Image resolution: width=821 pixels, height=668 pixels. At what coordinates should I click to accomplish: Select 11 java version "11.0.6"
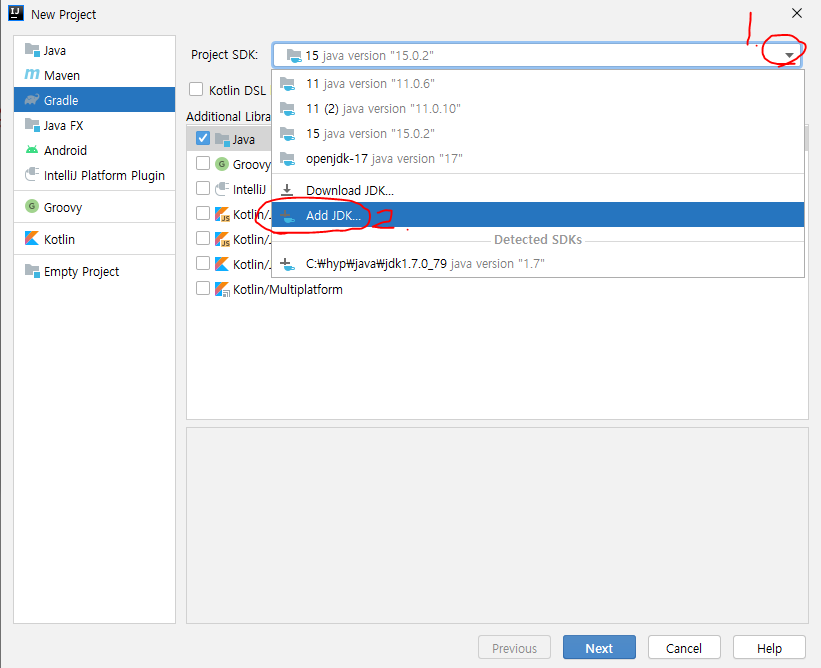tap(538, 83)
